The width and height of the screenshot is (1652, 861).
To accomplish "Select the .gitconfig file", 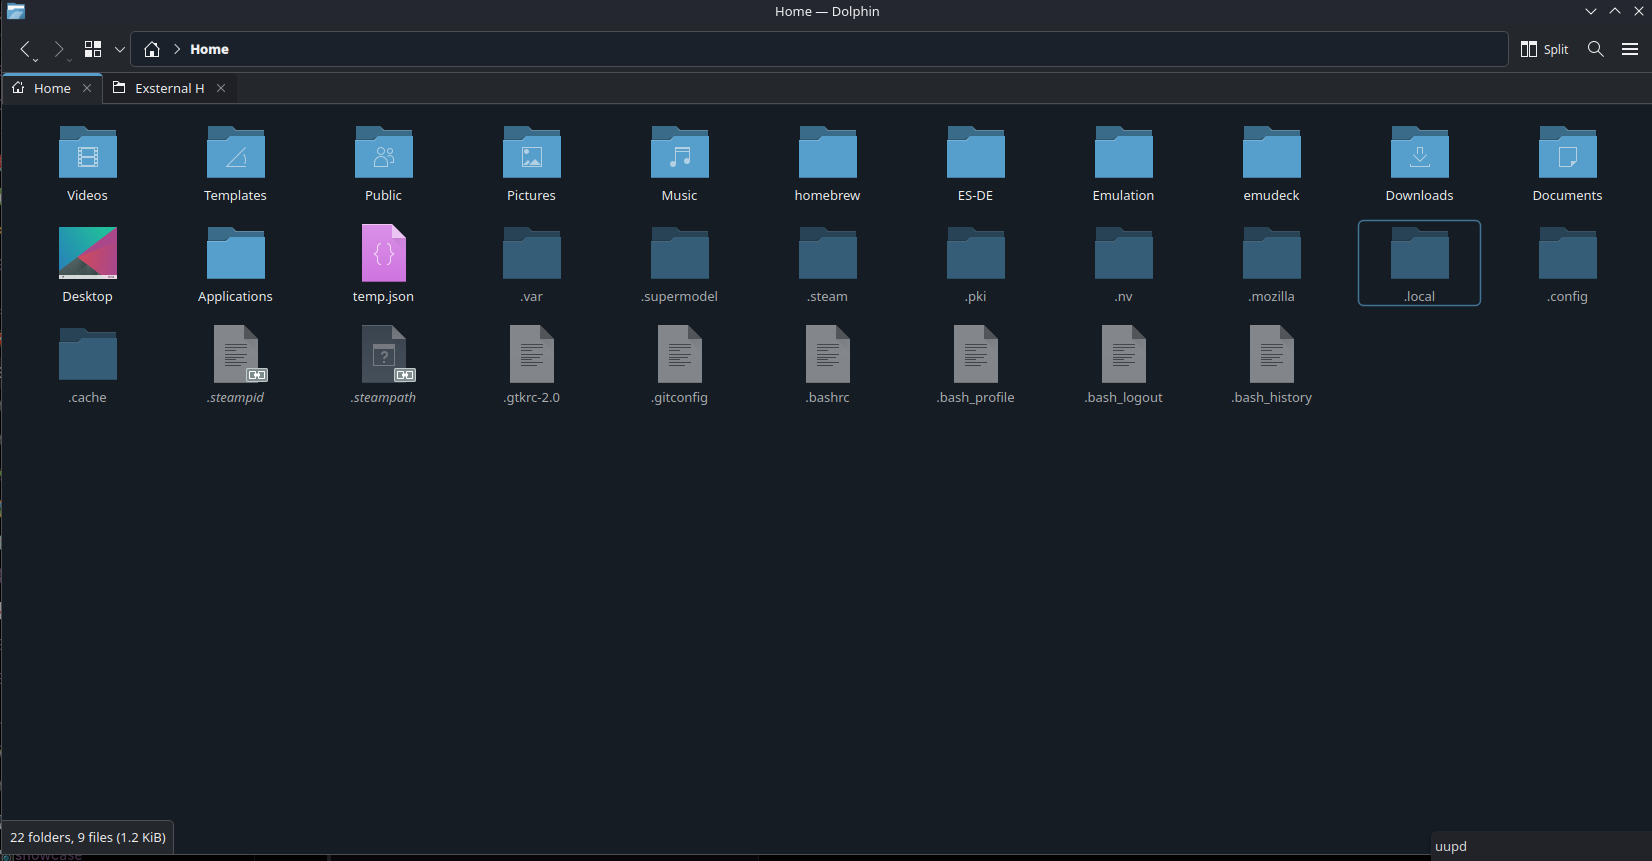I will [x=680, y=366].
